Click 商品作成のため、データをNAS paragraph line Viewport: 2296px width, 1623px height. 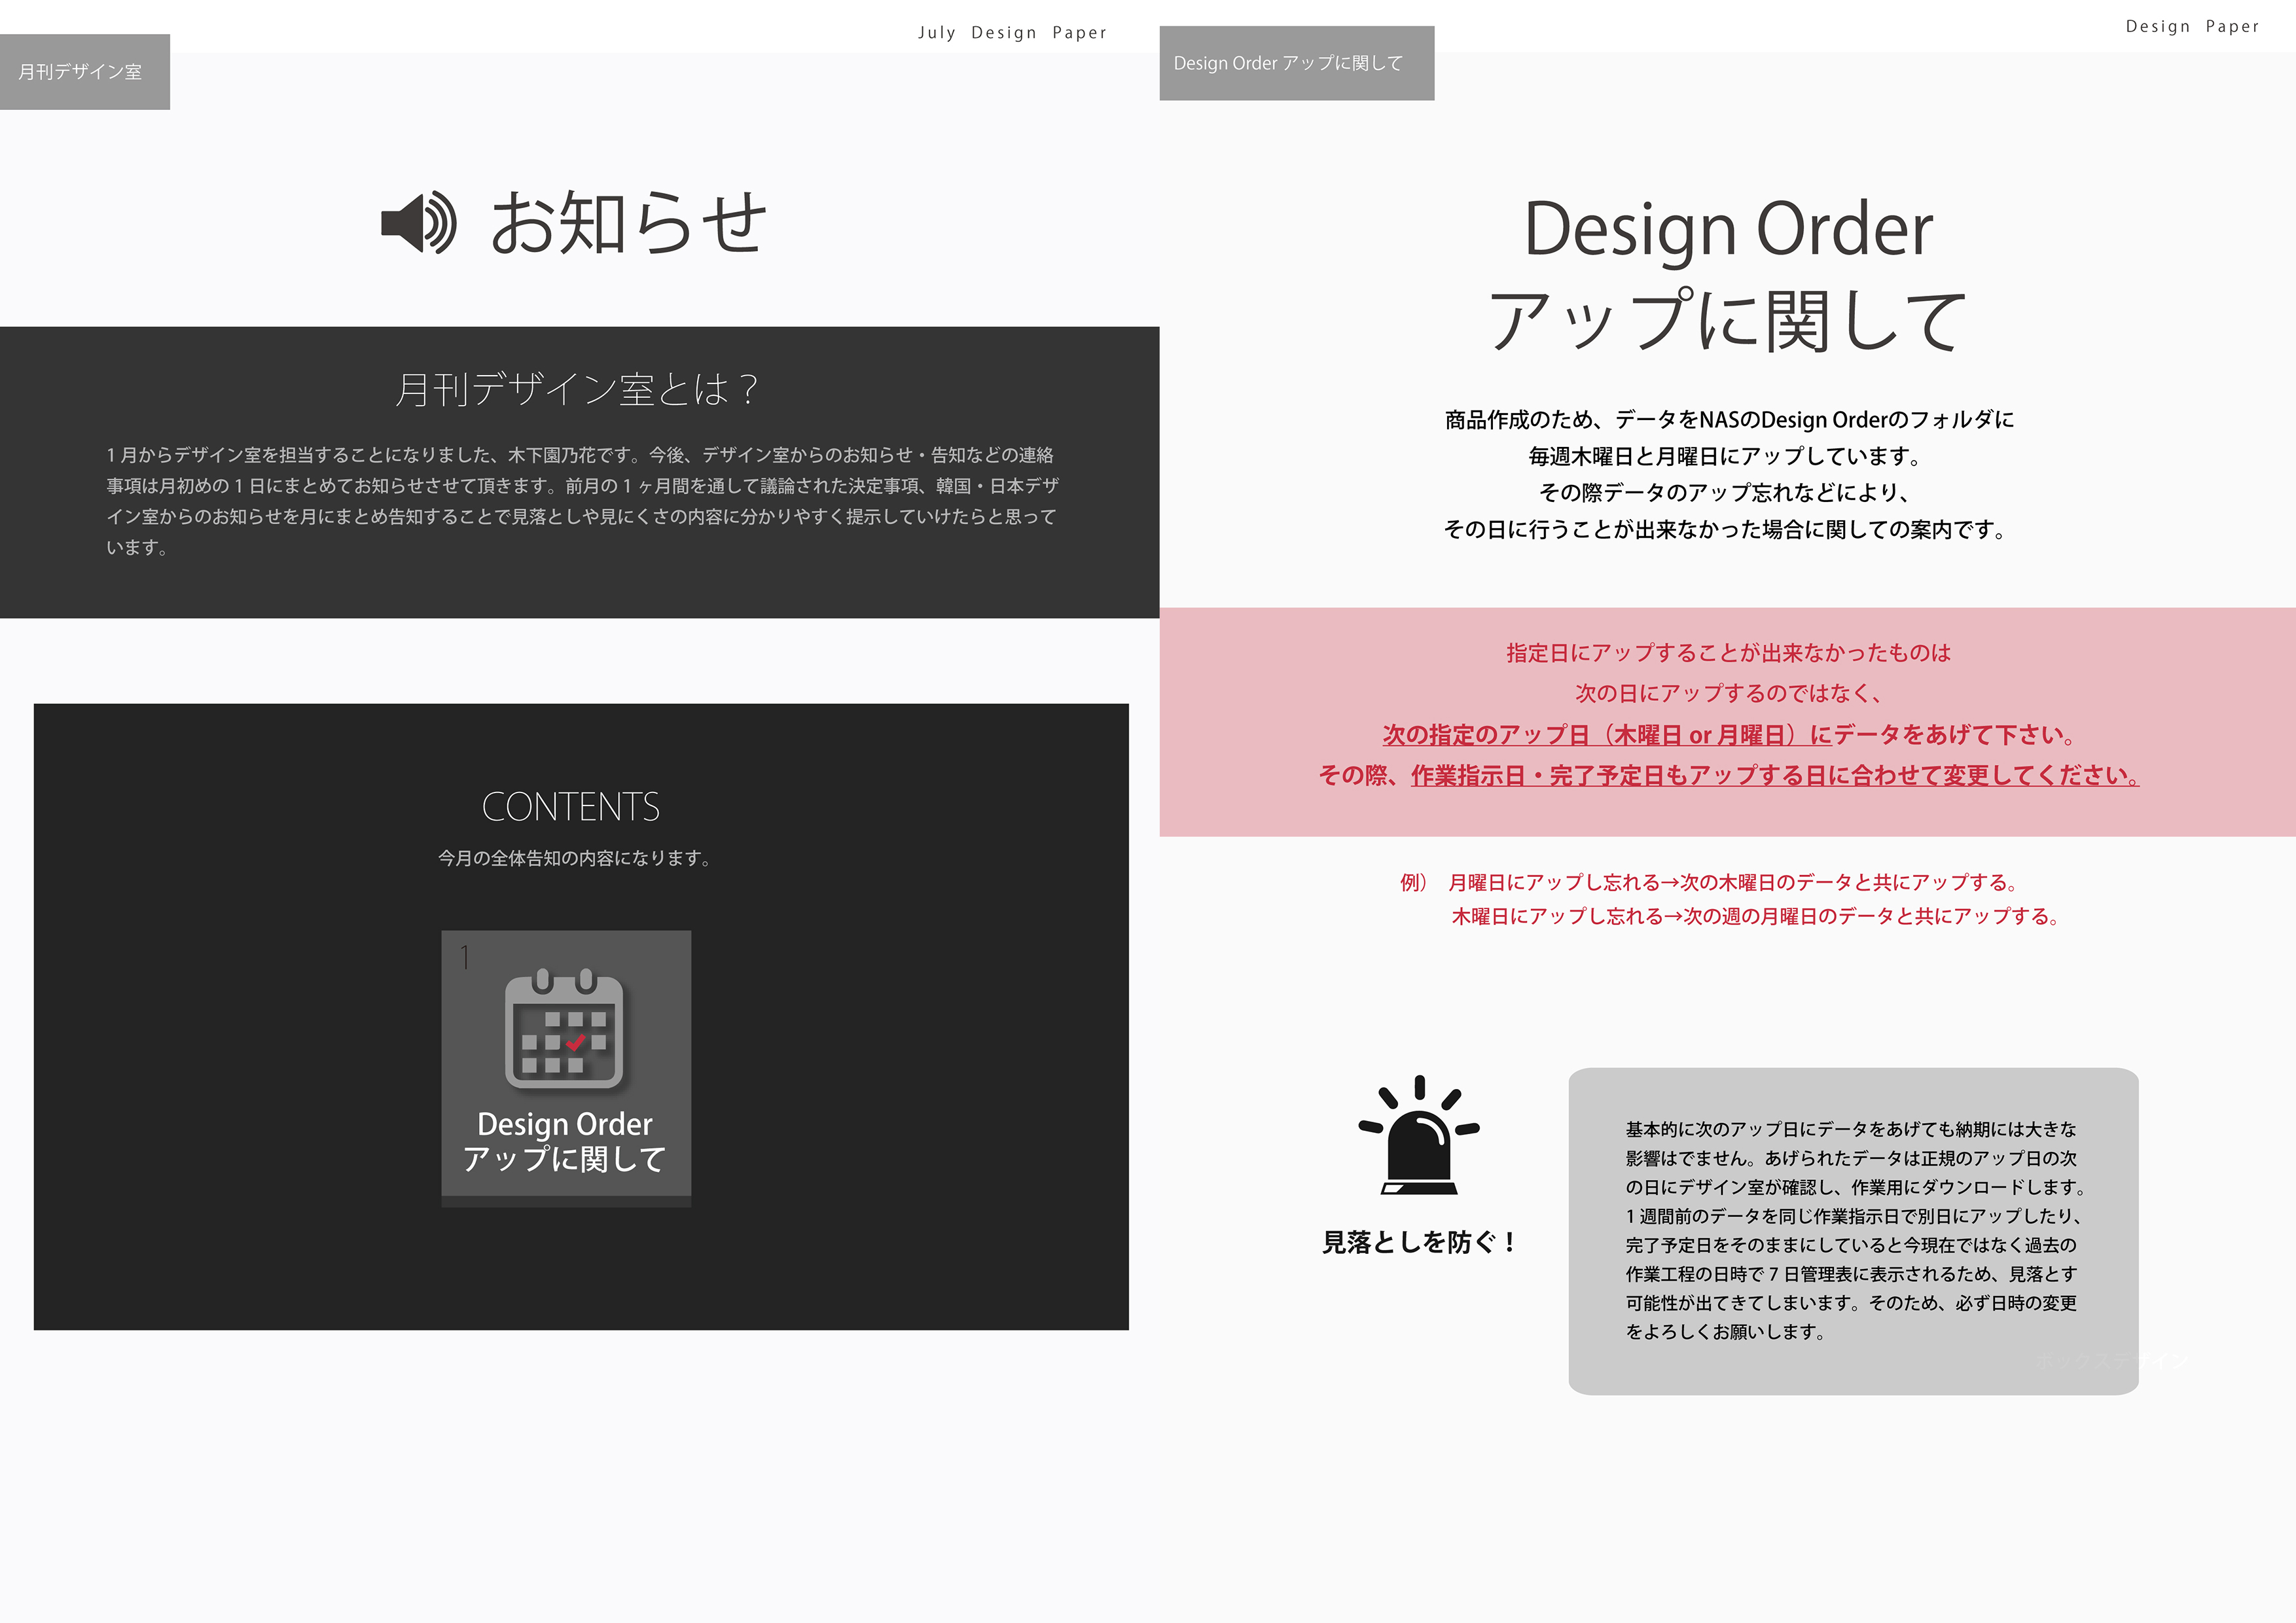click(1729, 419)
